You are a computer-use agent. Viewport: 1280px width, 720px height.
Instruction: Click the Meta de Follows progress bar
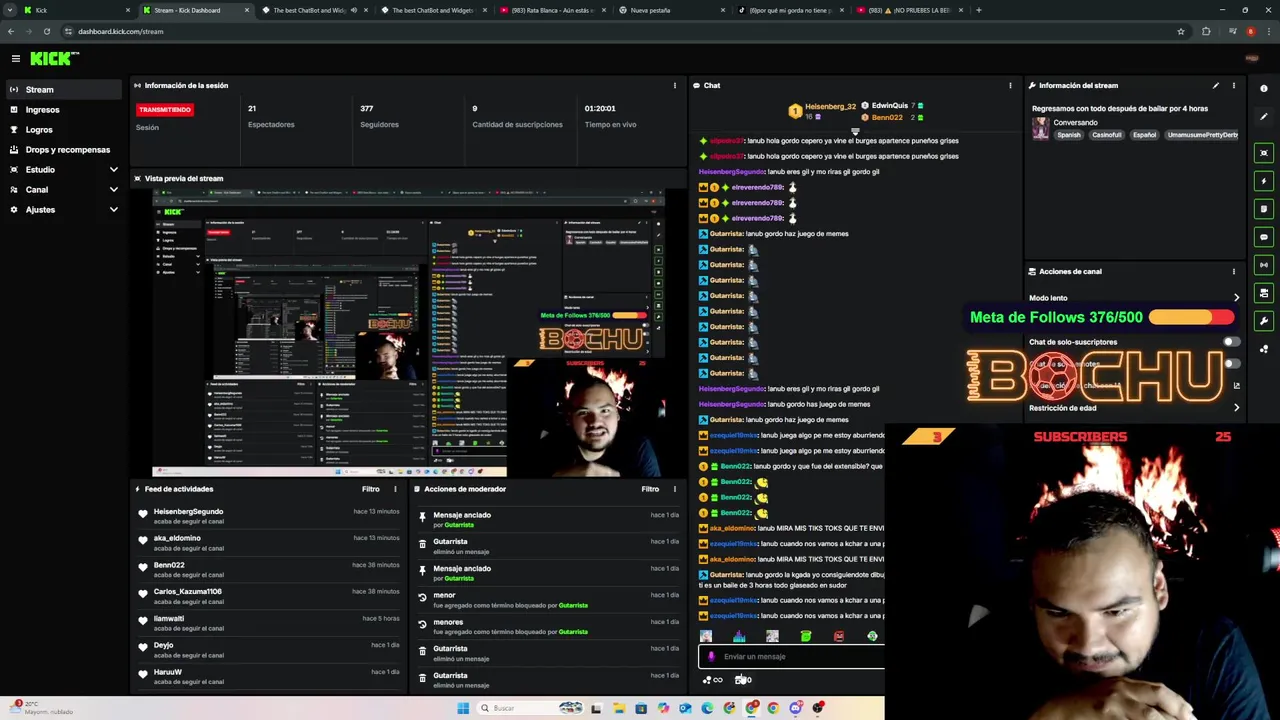1191,317
